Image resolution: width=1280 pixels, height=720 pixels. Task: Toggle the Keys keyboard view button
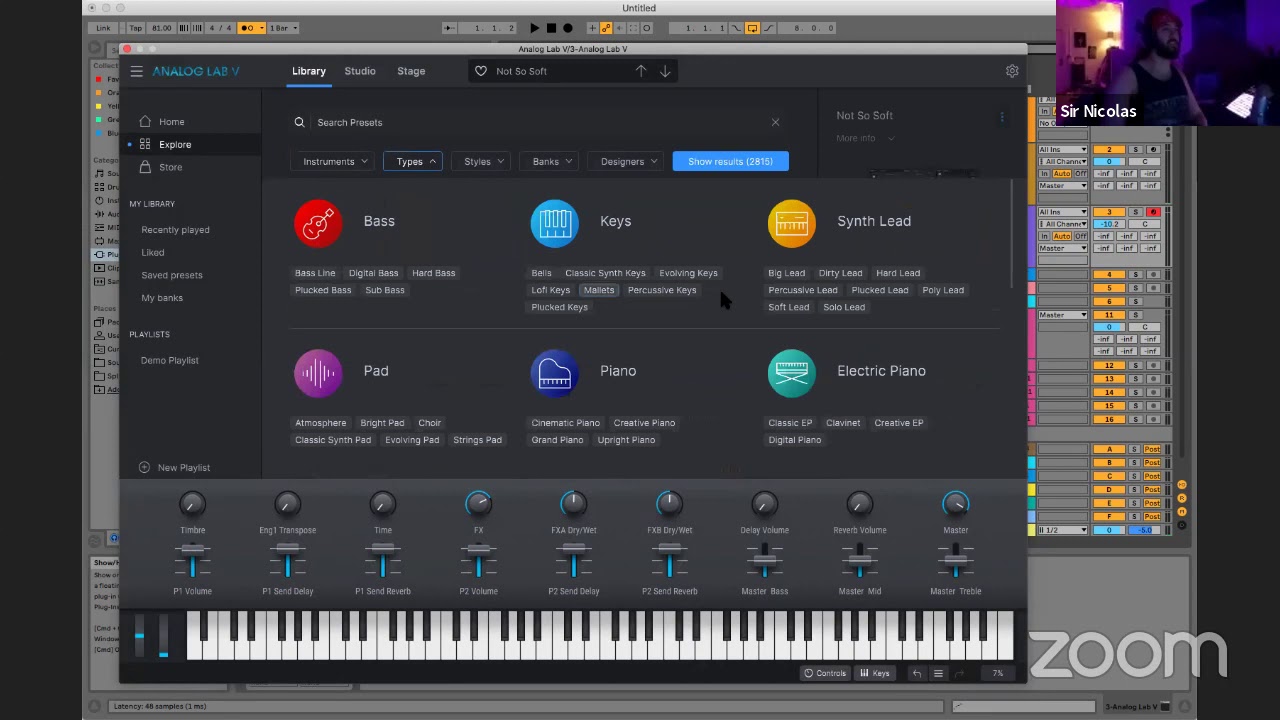(875, 673)
